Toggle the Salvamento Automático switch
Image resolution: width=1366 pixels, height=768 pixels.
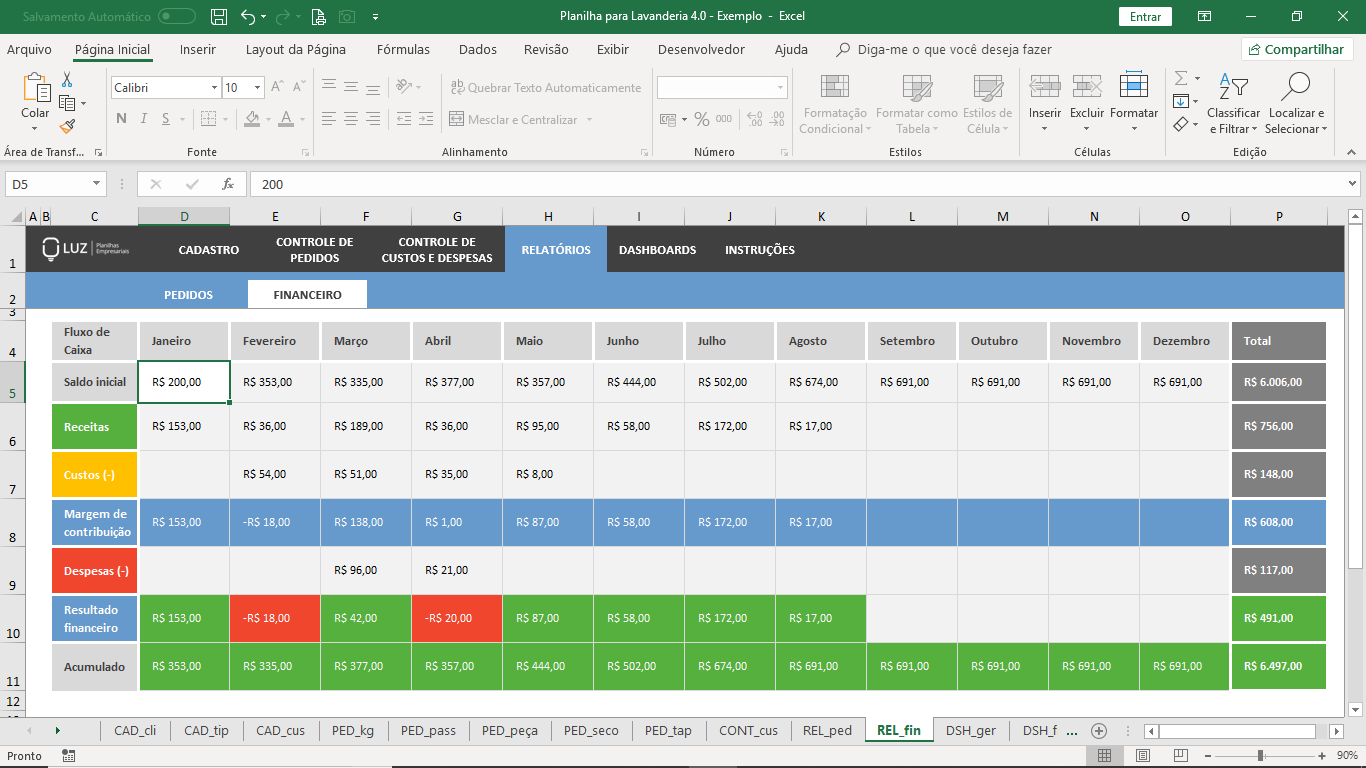177,16
